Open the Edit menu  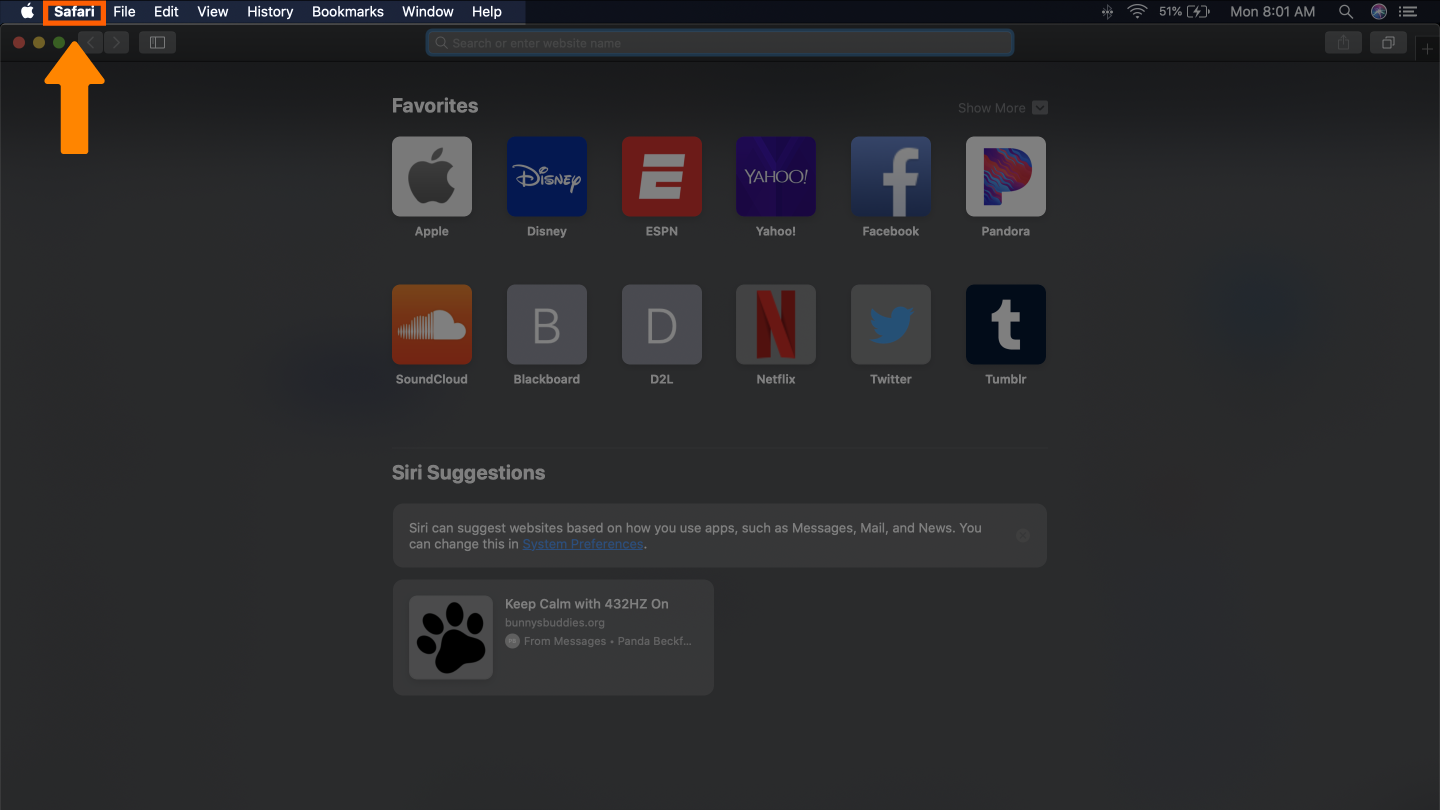166,12
